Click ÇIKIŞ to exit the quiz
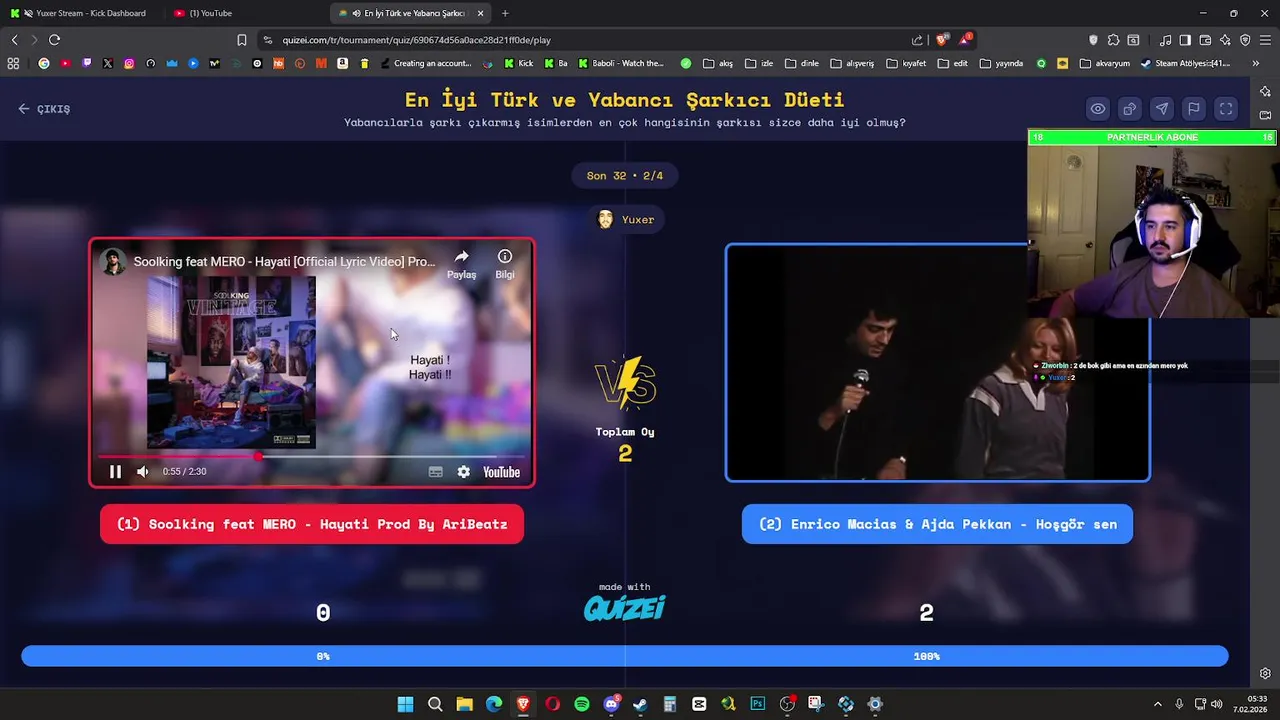Viewport: 1280px width, 720px height. [44, 109]
